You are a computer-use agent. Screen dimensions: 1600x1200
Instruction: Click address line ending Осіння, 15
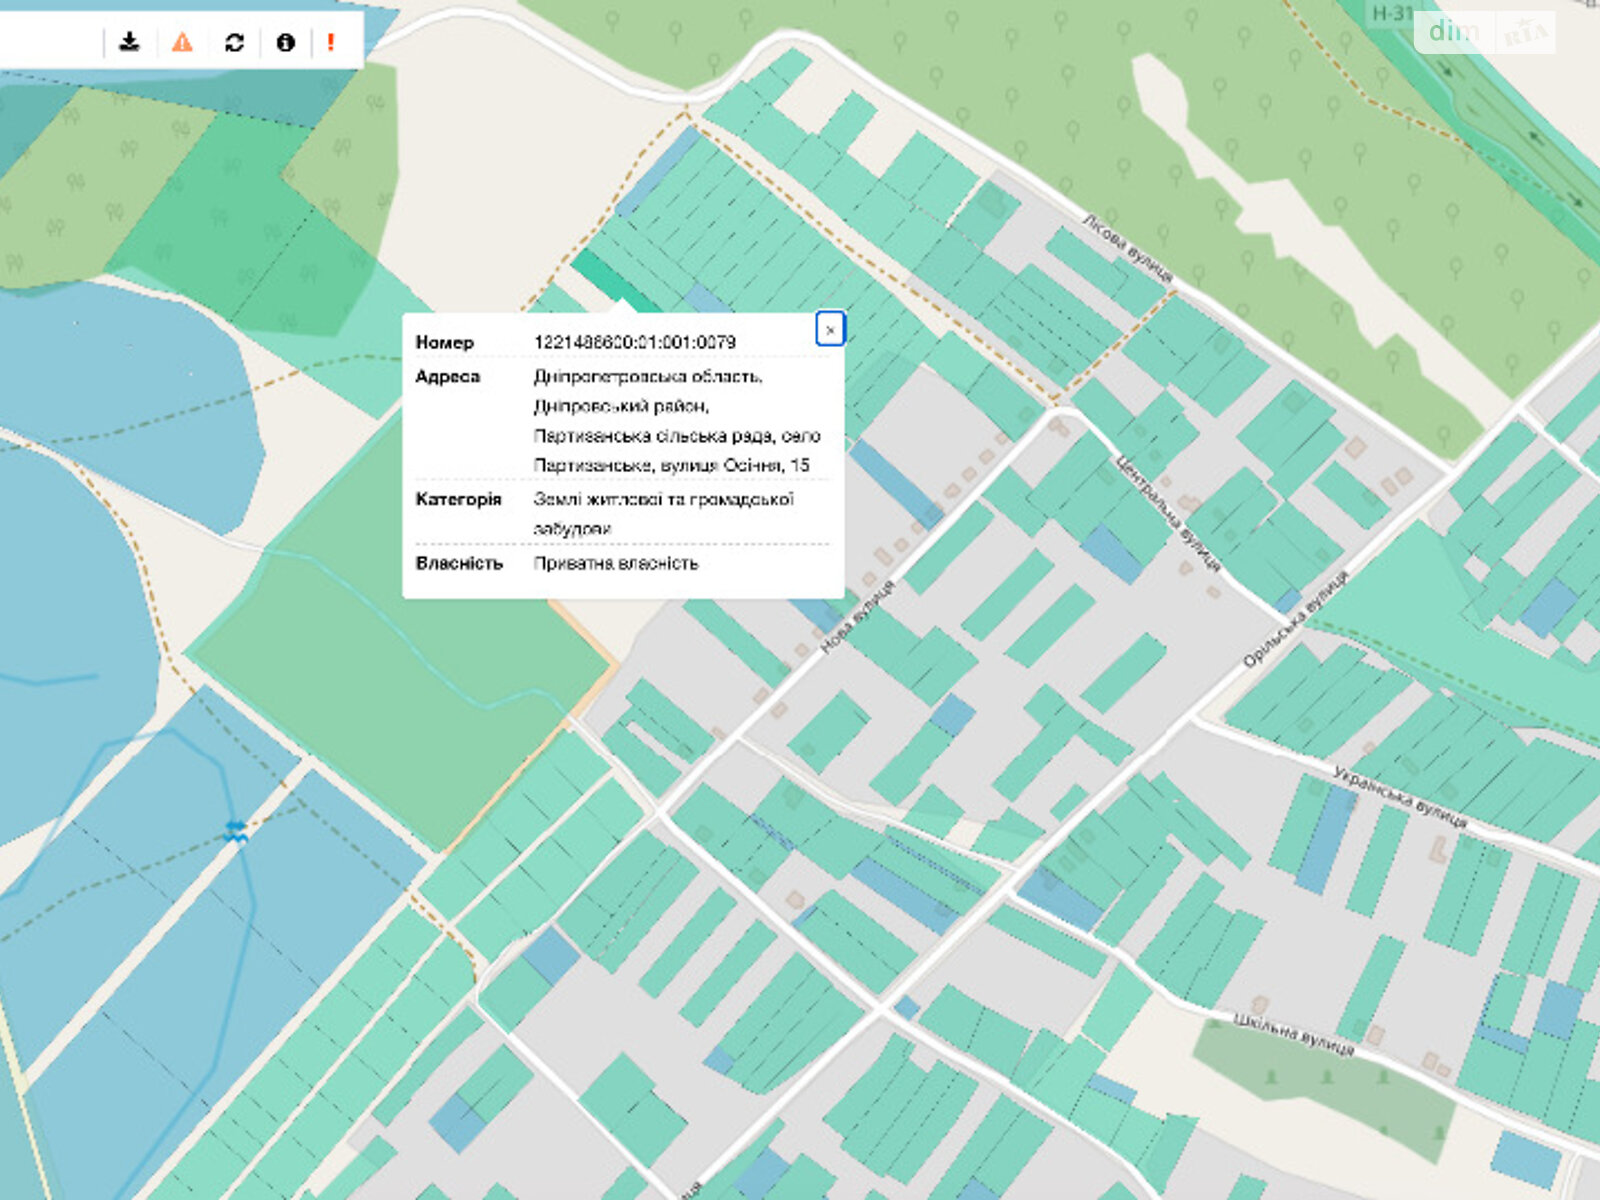coord(671,465)
